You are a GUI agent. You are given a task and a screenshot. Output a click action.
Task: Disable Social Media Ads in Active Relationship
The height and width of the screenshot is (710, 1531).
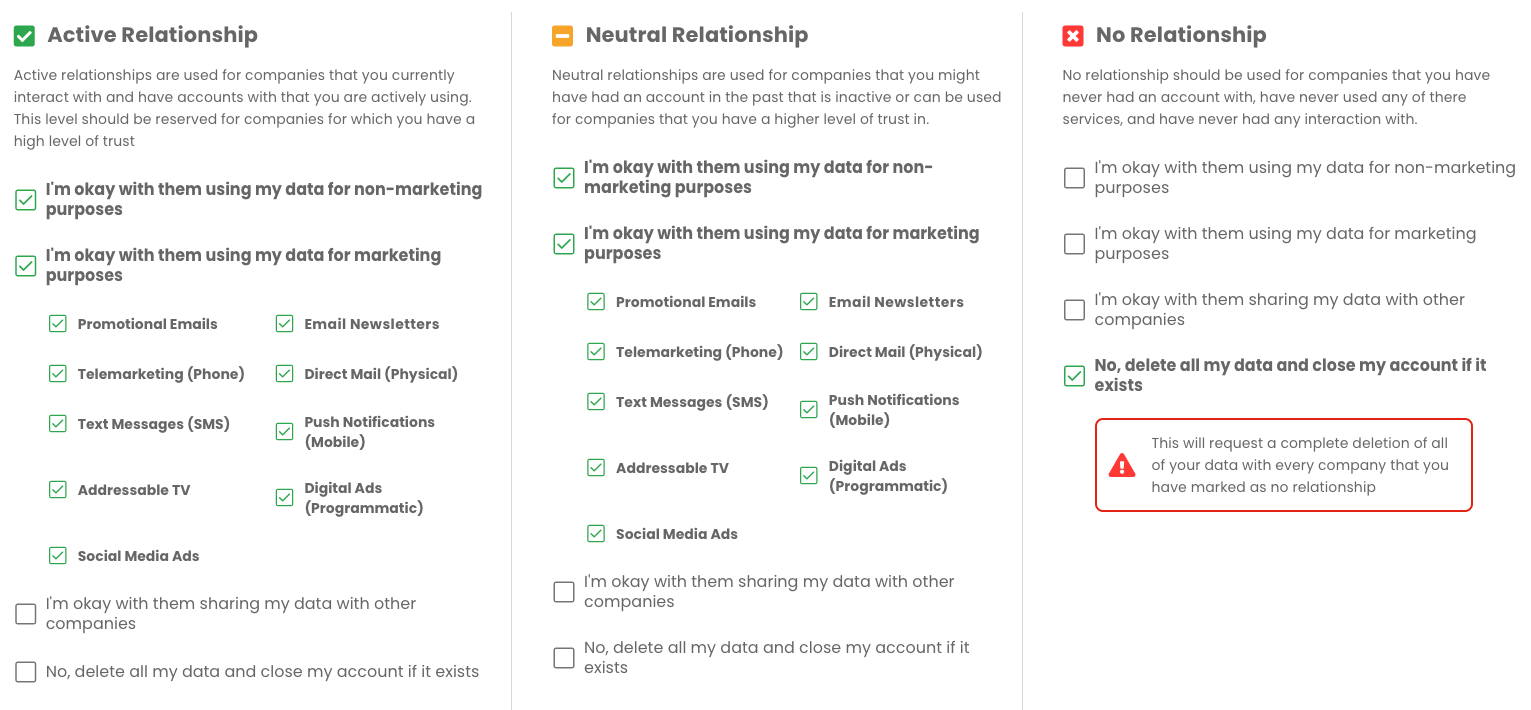[x=58, y=556]
